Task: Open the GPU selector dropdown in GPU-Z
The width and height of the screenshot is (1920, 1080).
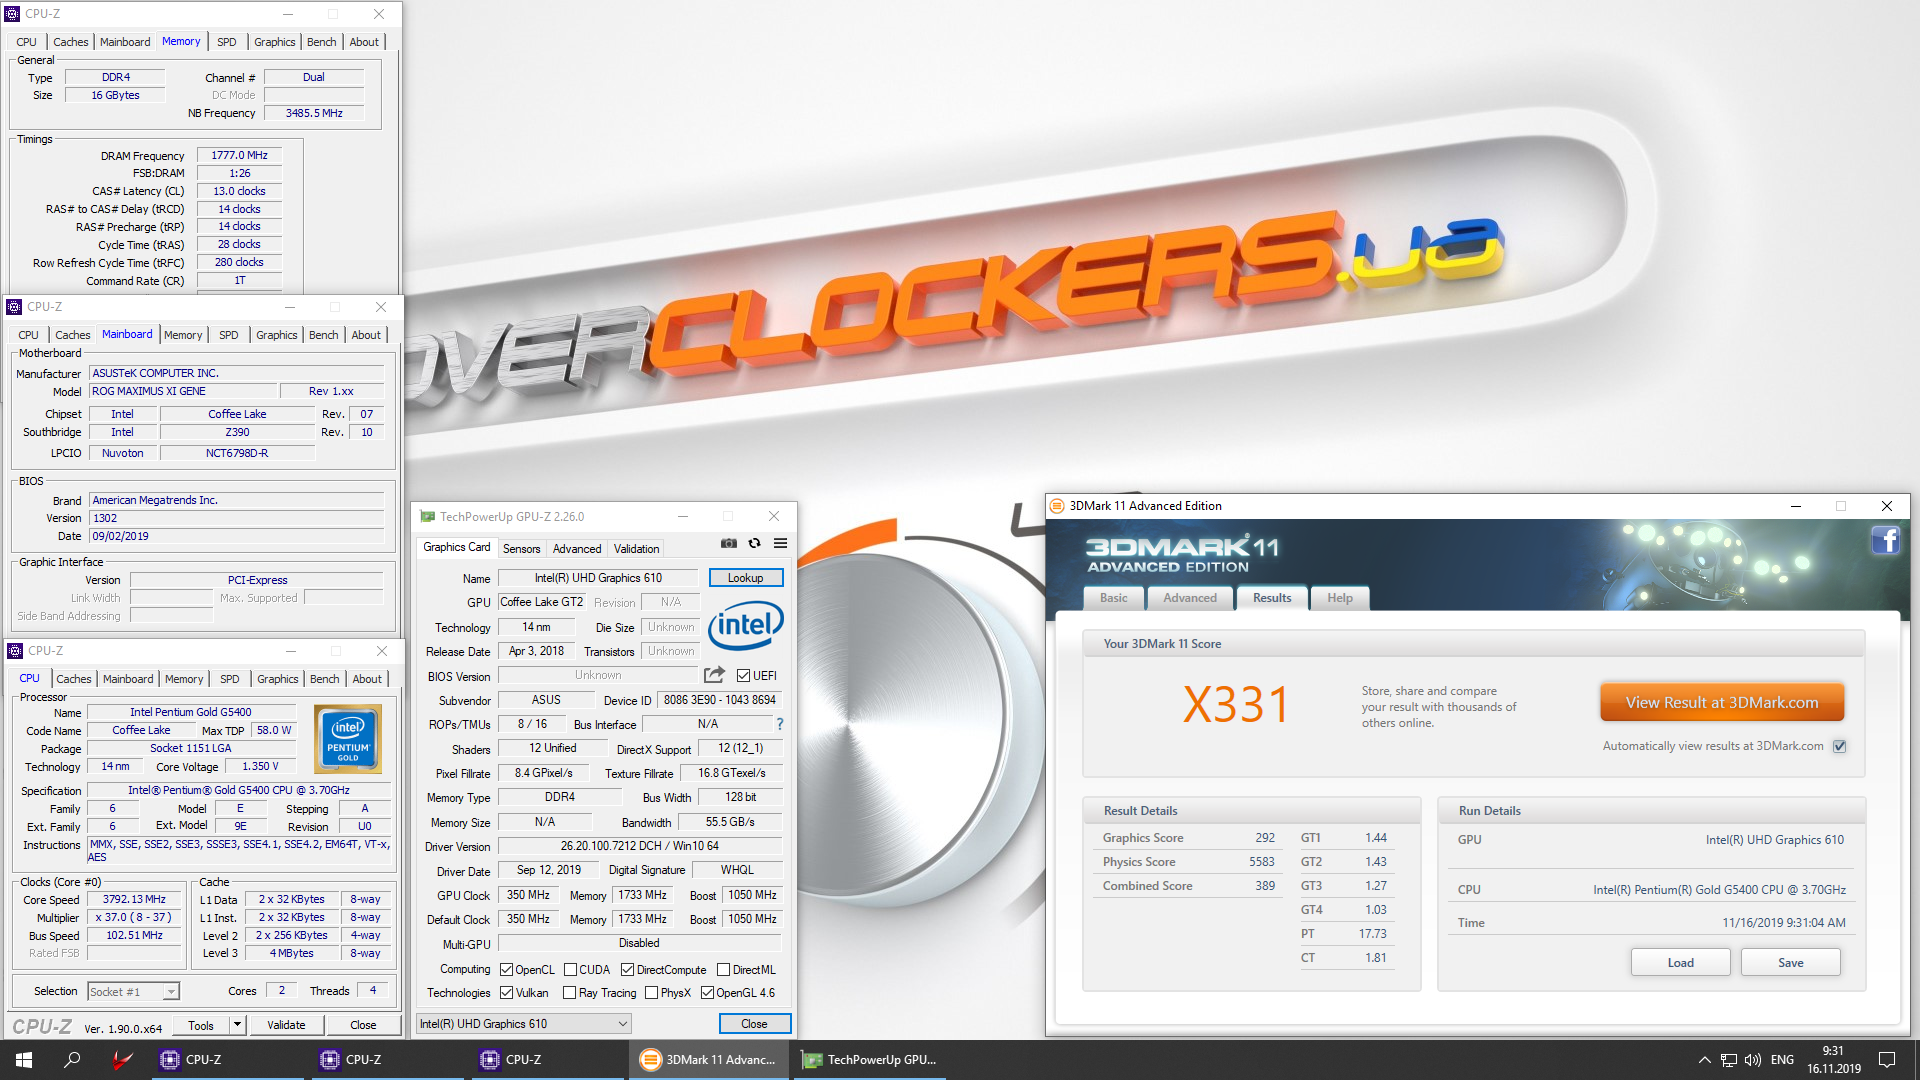Action: coord(523,1024)
